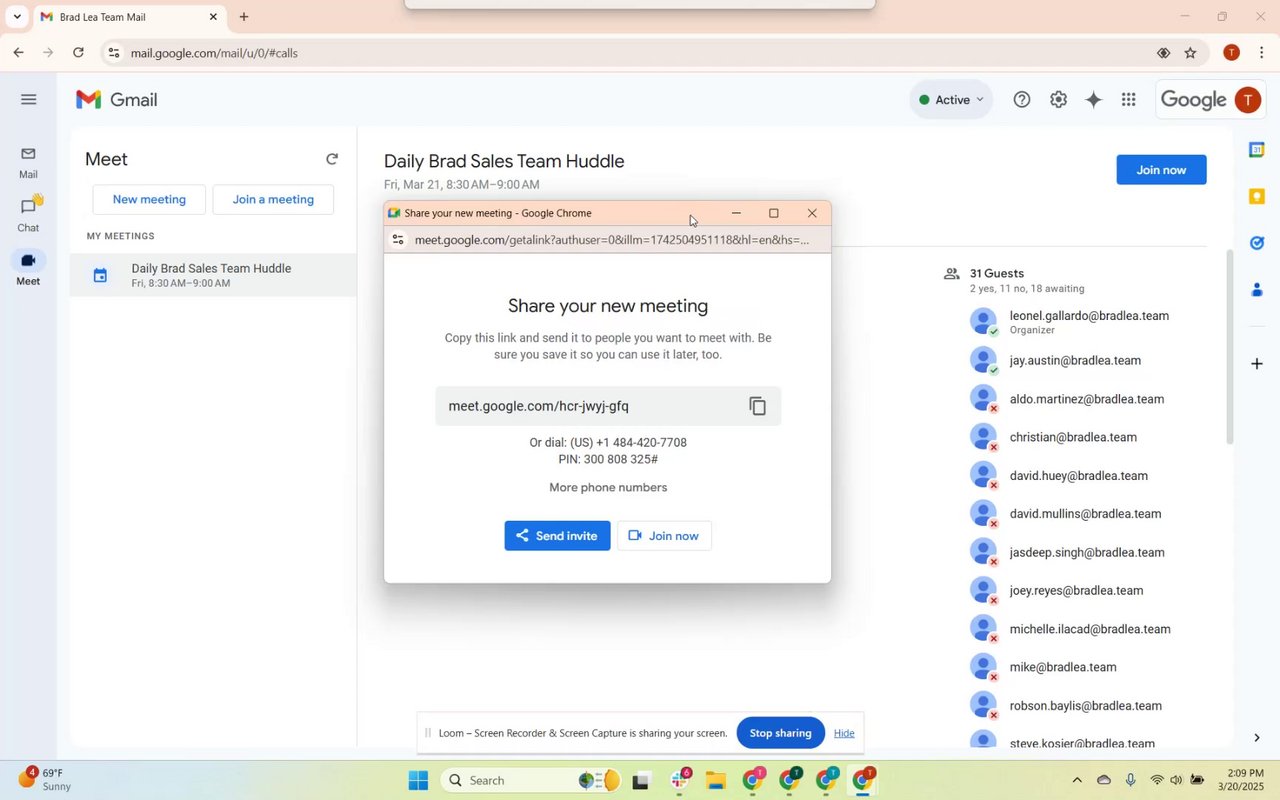1280x800 pixels.
Task: Open Chat in the left sidebar
Action: coord(28,215)
